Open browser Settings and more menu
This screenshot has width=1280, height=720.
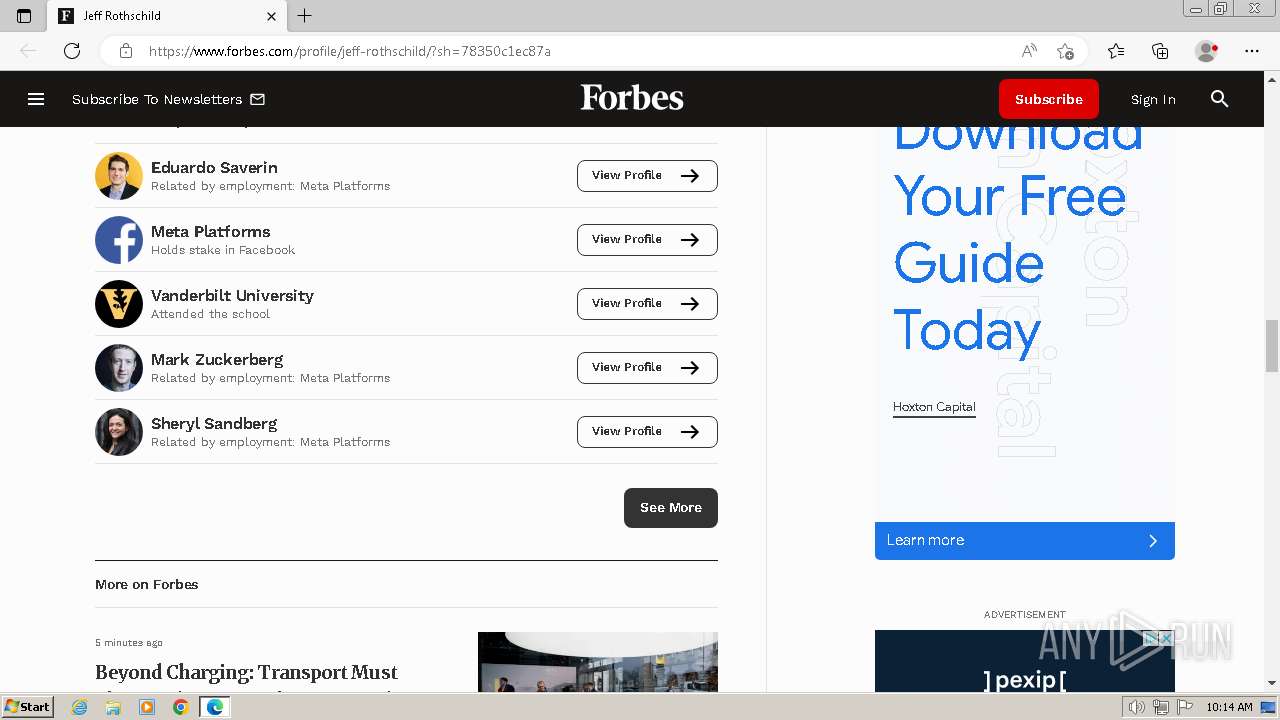(1252, 51)
